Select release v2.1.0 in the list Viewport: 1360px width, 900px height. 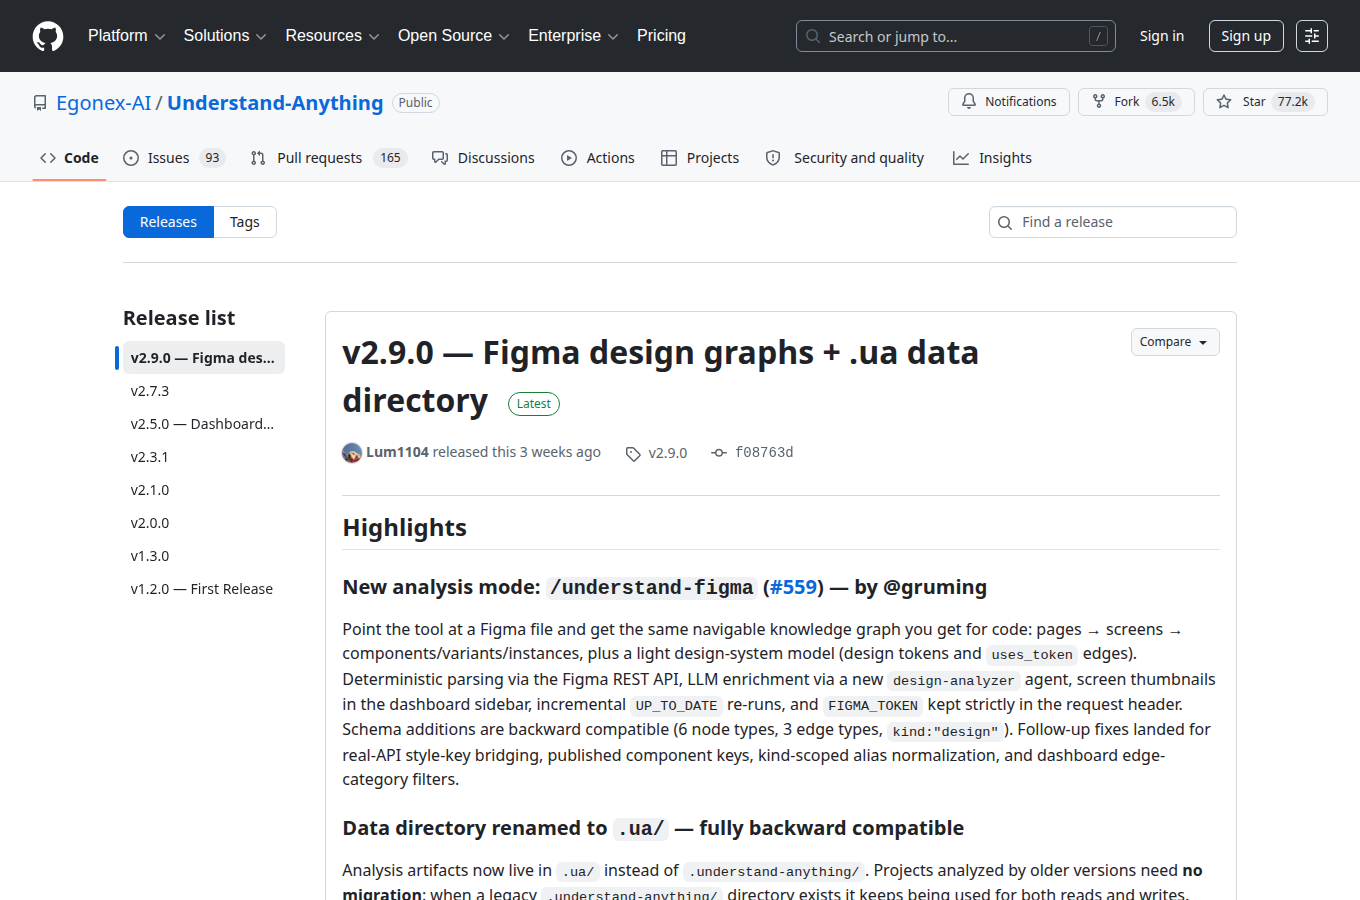(203, 490)
